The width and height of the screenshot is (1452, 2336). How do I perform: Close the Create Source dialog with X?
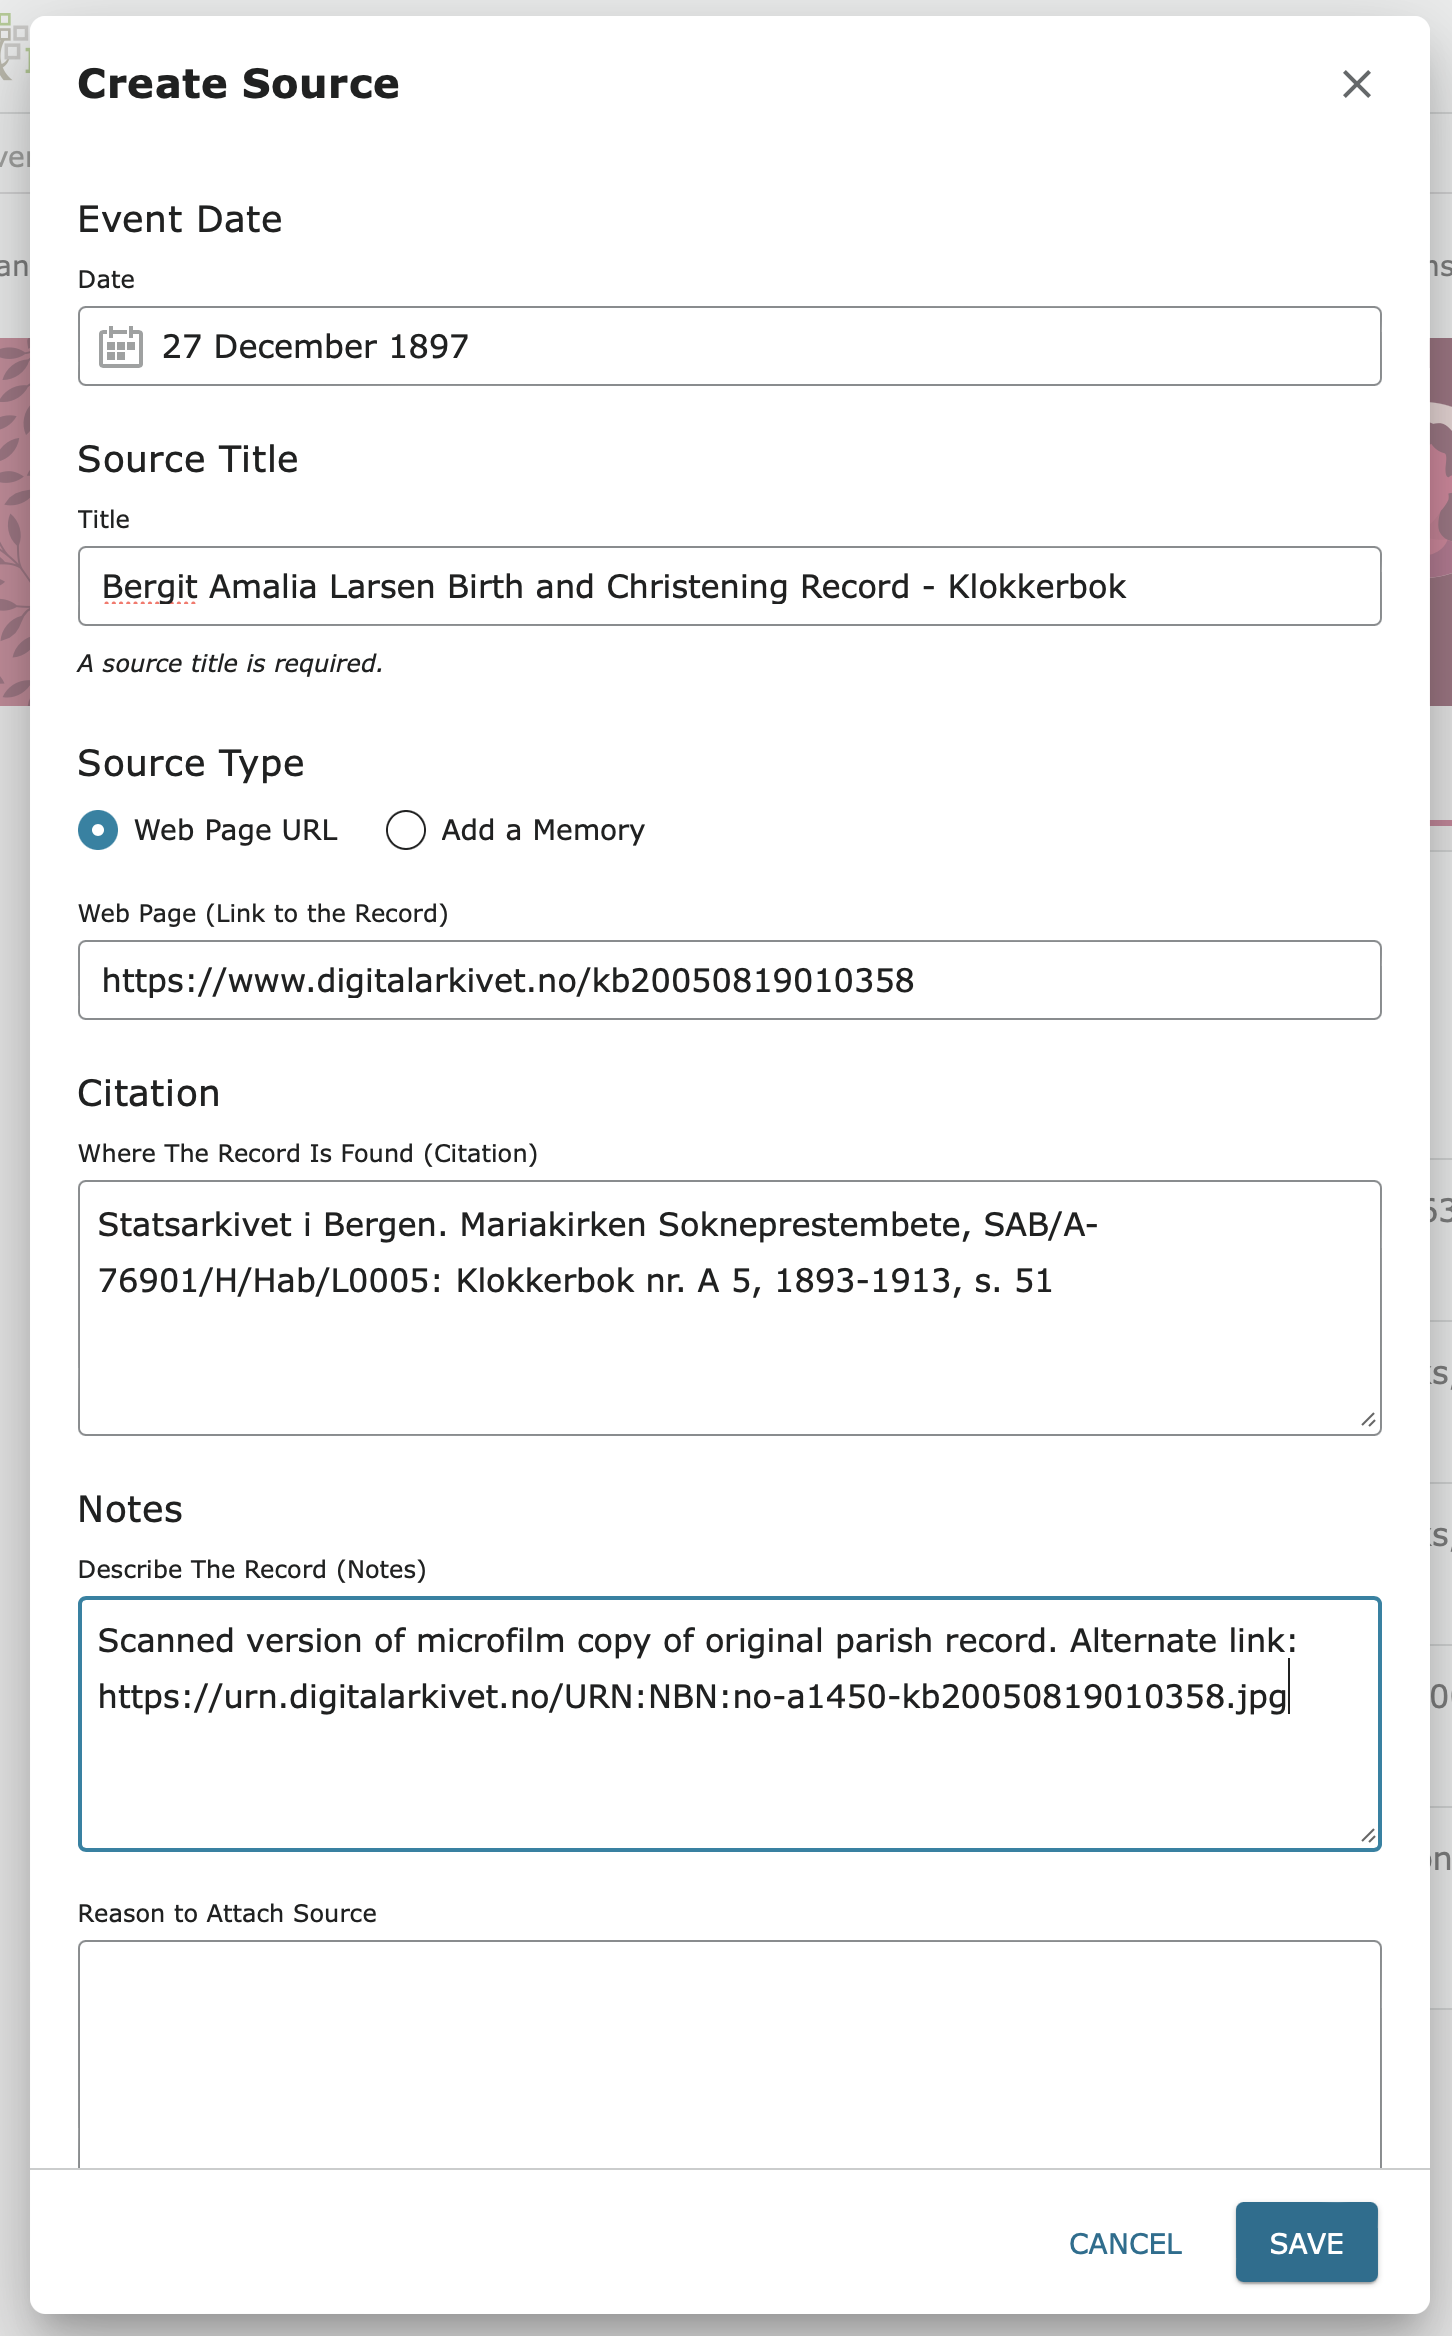tap(1356, 84)
